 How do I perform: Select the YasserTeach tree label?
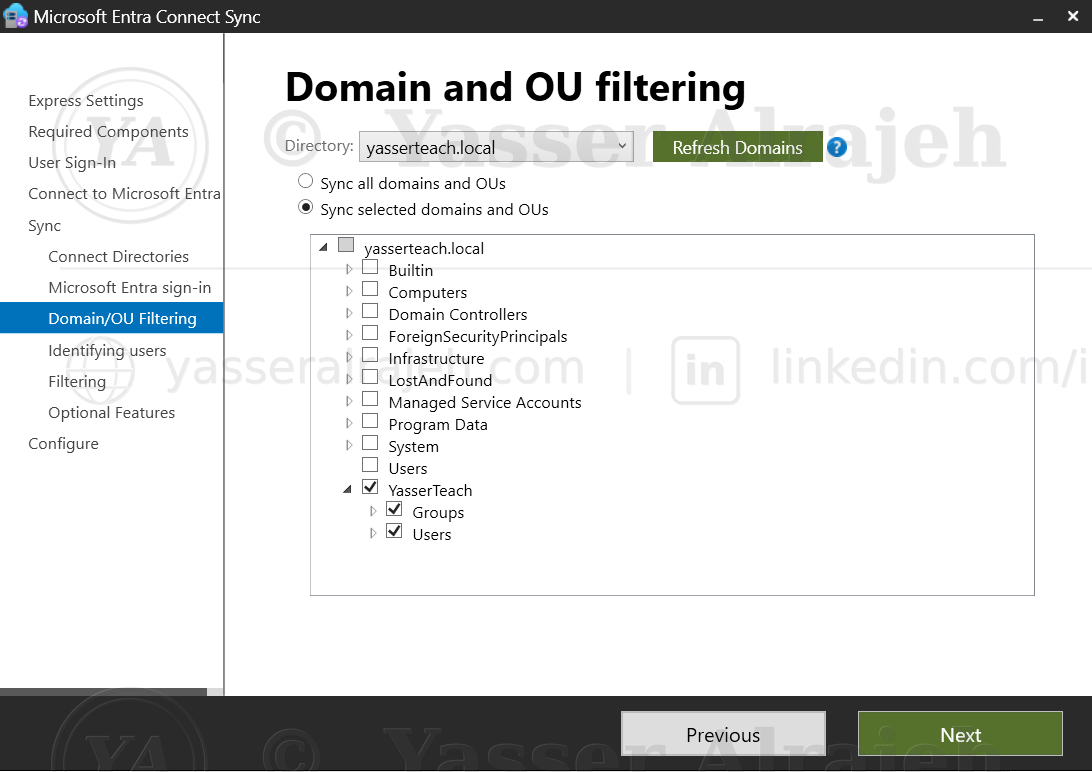coord(430,491)
